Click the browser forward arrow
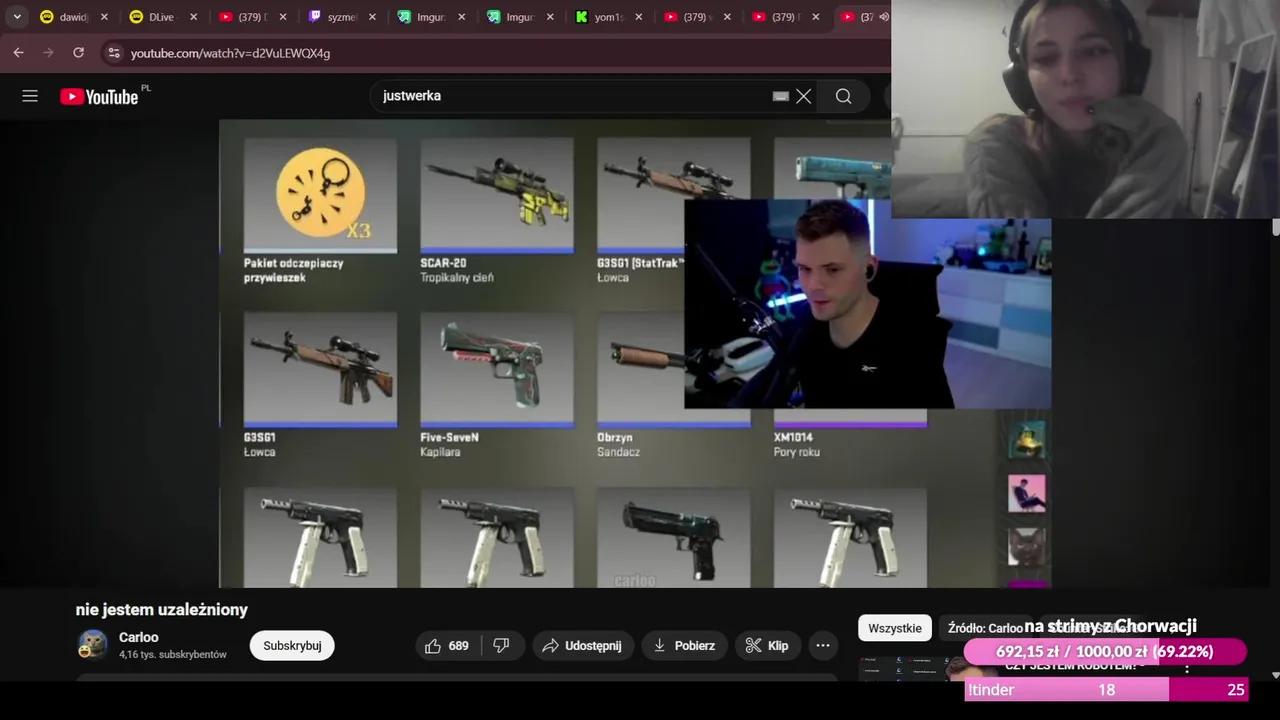The height and width of the screenshot is (720, 1280). pos(48,53)
